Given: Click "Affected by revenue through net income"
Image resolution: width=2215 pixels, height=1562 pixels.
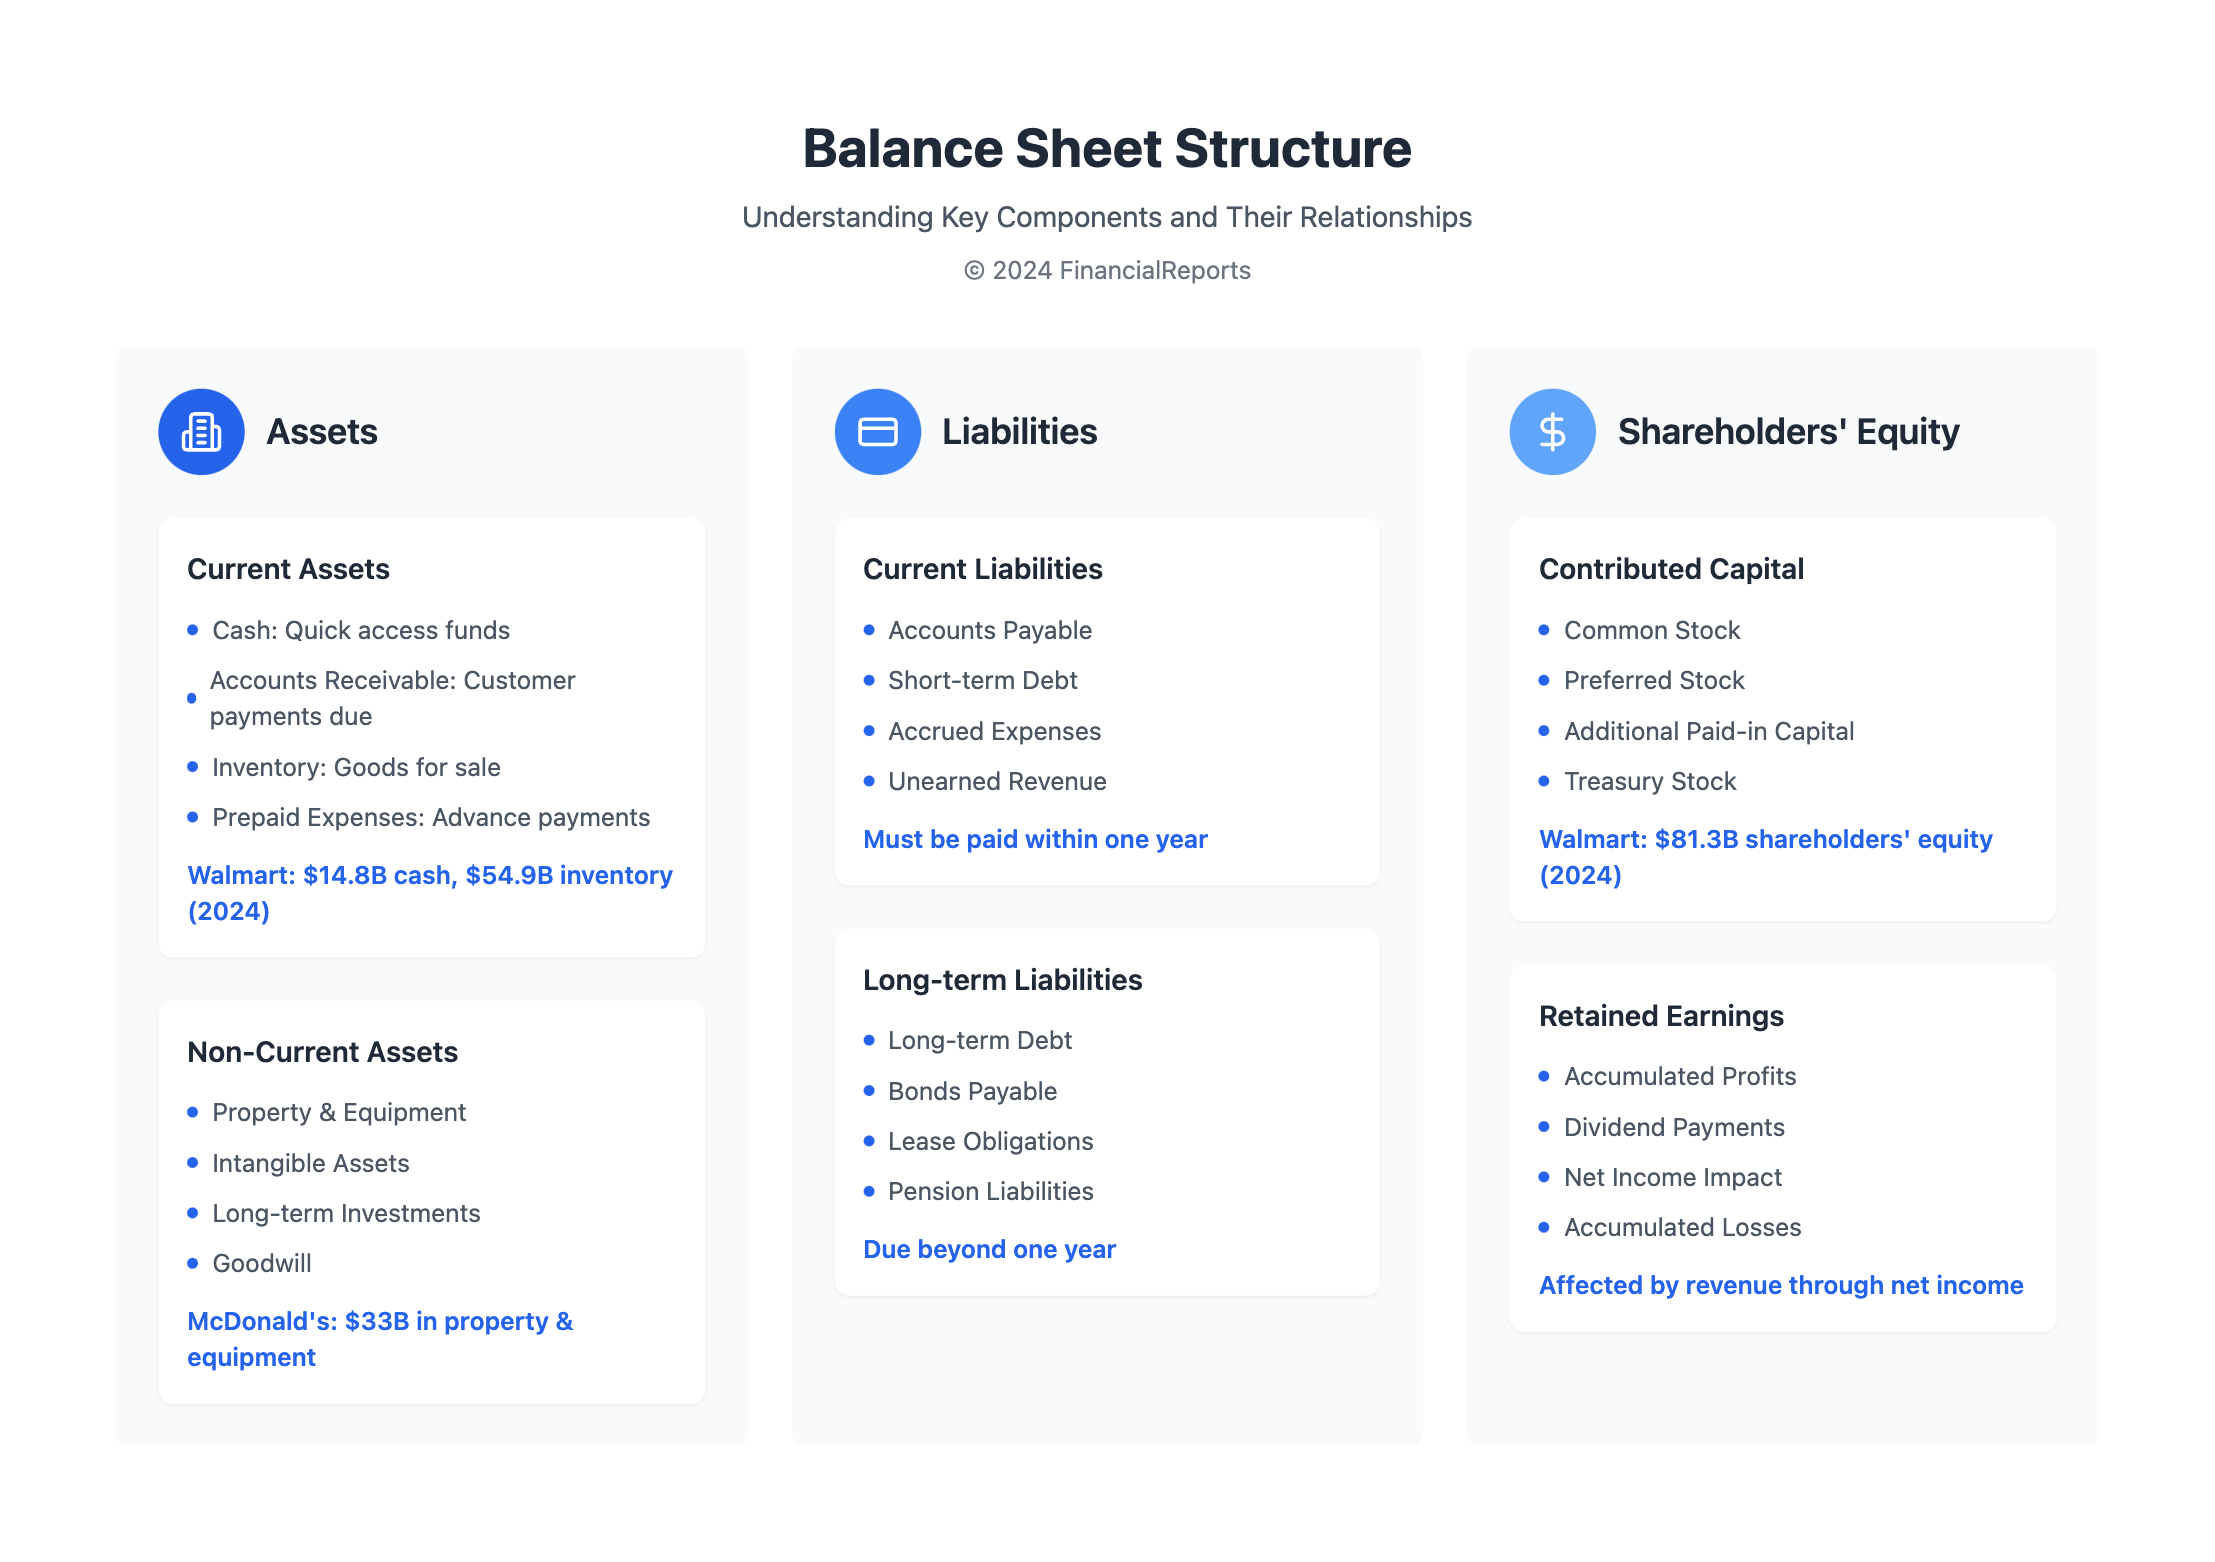Looking at the screenshot, I should coord(1780,1285).
